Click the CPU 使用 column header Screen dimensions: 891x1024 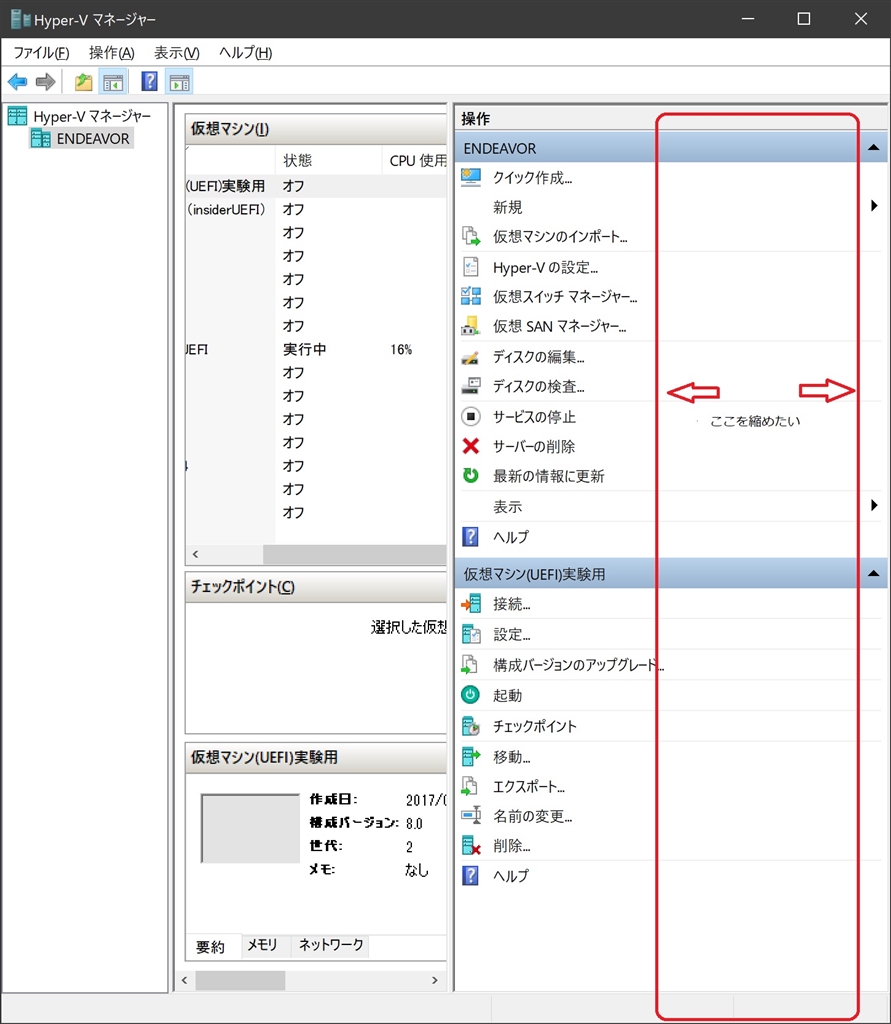pos(414,160)
